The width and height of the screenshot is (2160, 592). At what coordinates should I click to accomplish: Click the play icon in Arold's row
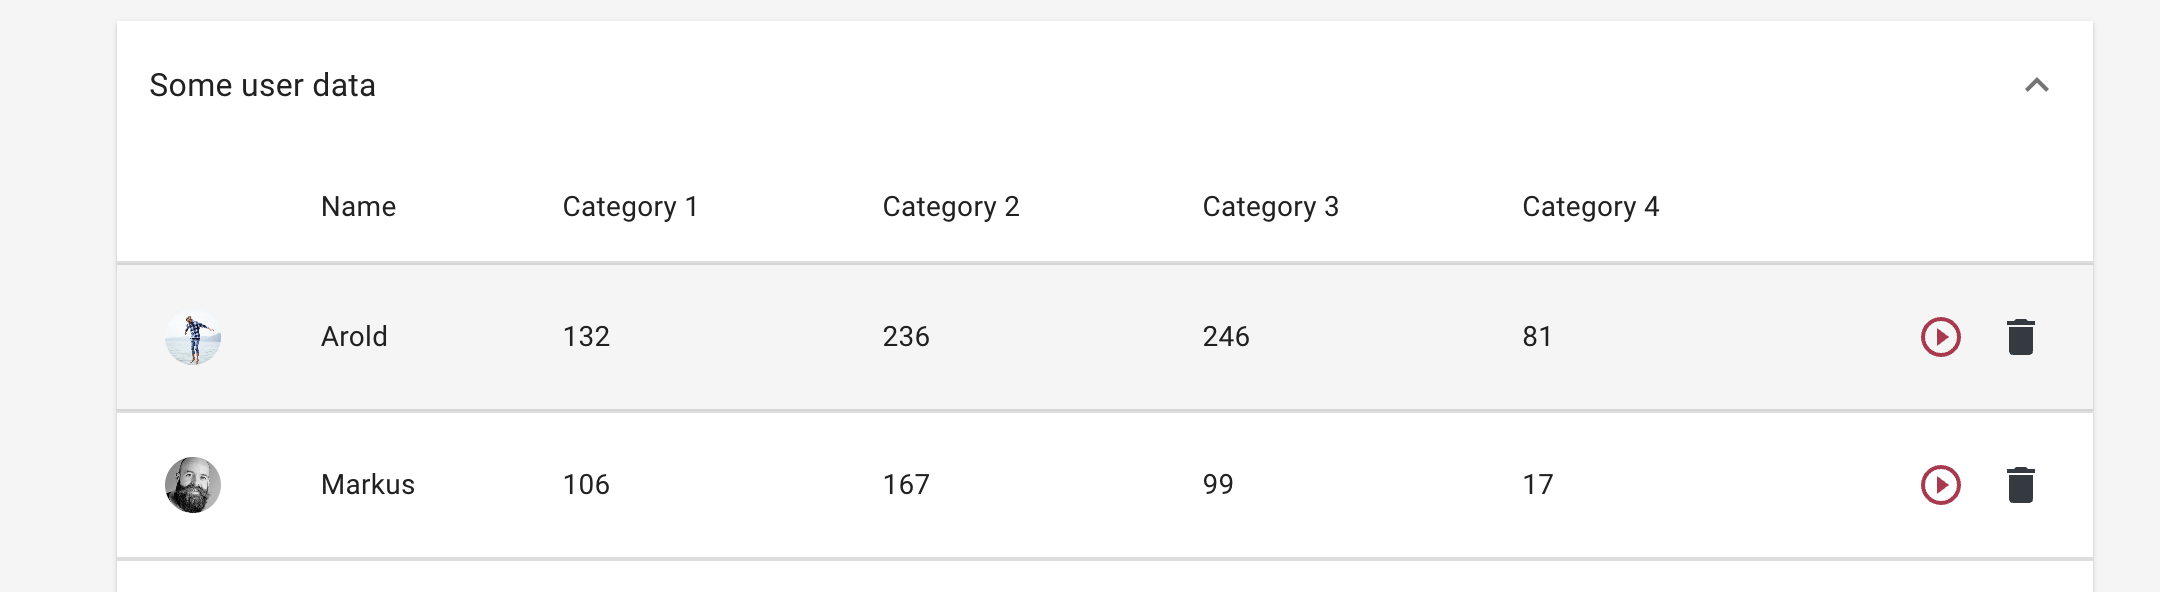point(1940,337)
